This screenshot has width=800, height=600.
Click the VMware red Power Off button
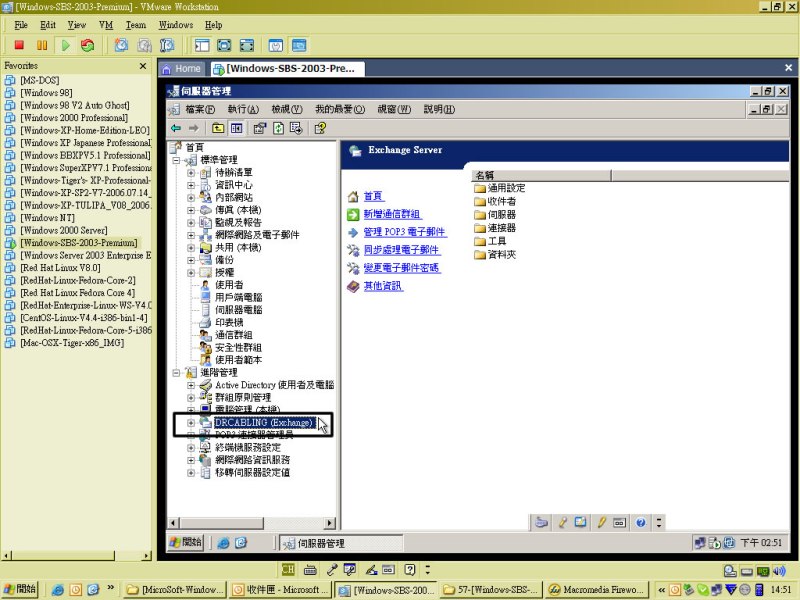[x=19, y=45]
